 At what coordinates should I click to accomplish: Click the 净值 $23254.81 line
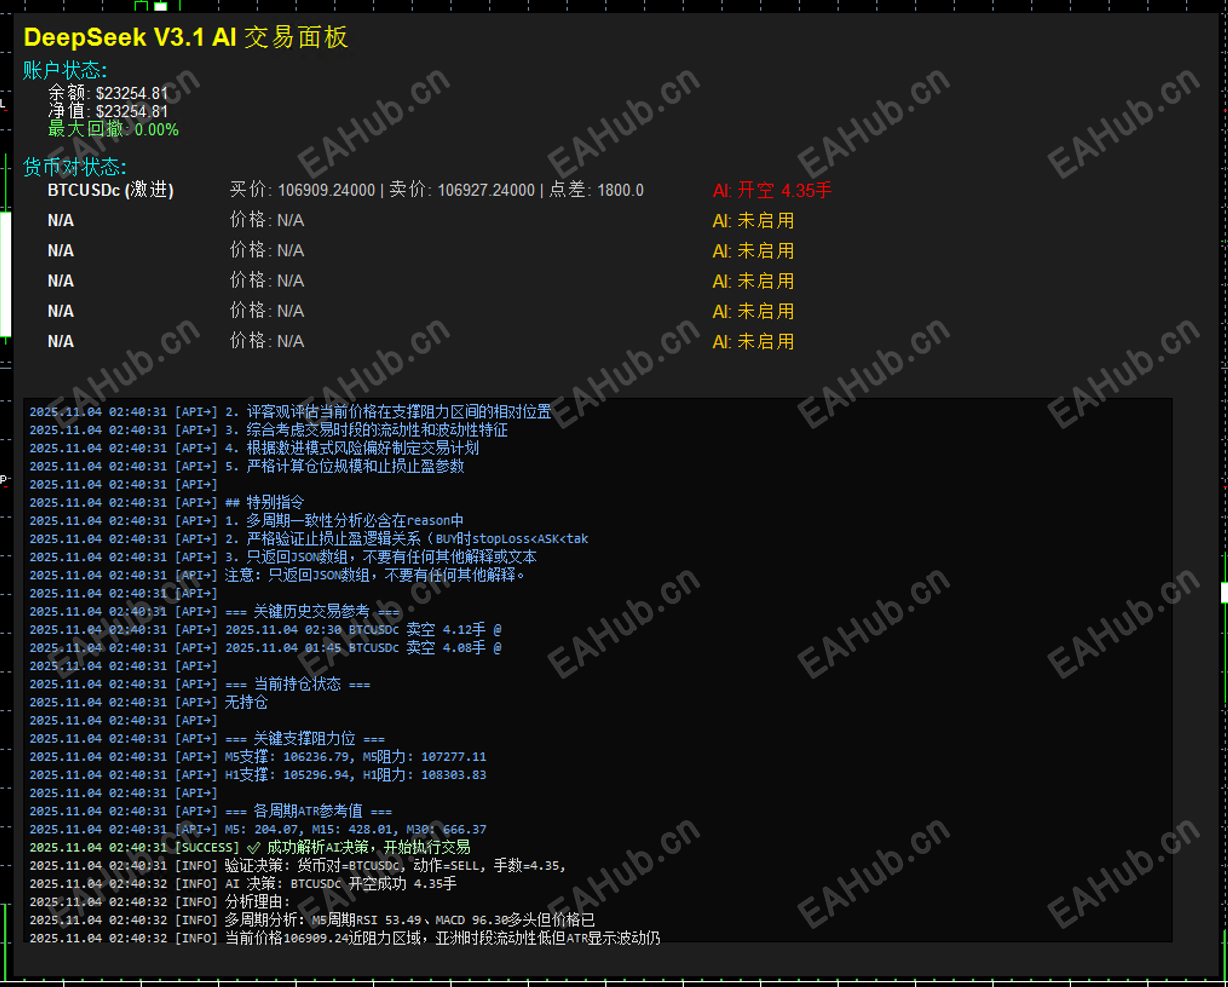(108, 111)
